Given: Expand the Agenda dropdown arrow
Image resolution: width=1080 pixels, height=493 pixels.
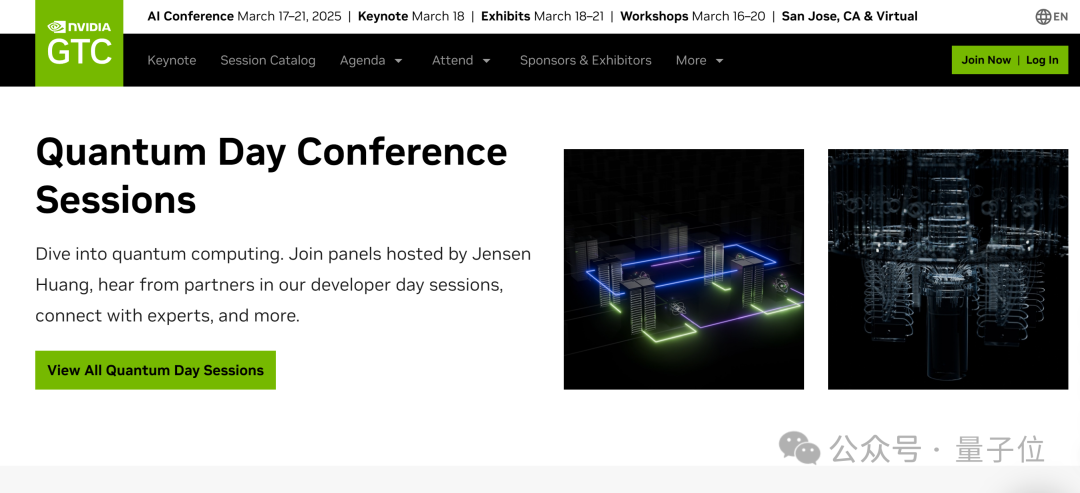Looking at the screenshot, I should pyautogui.click(x=398, y=61).
